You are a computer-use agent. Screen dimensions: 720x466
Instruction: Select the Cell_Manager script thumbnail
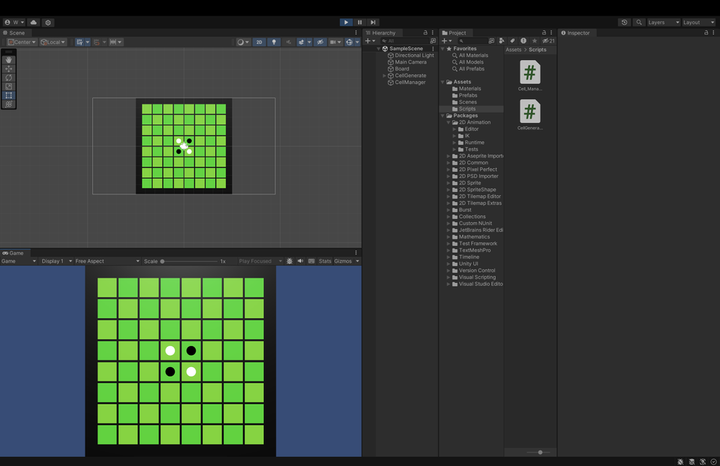click(x=529, y=73)
